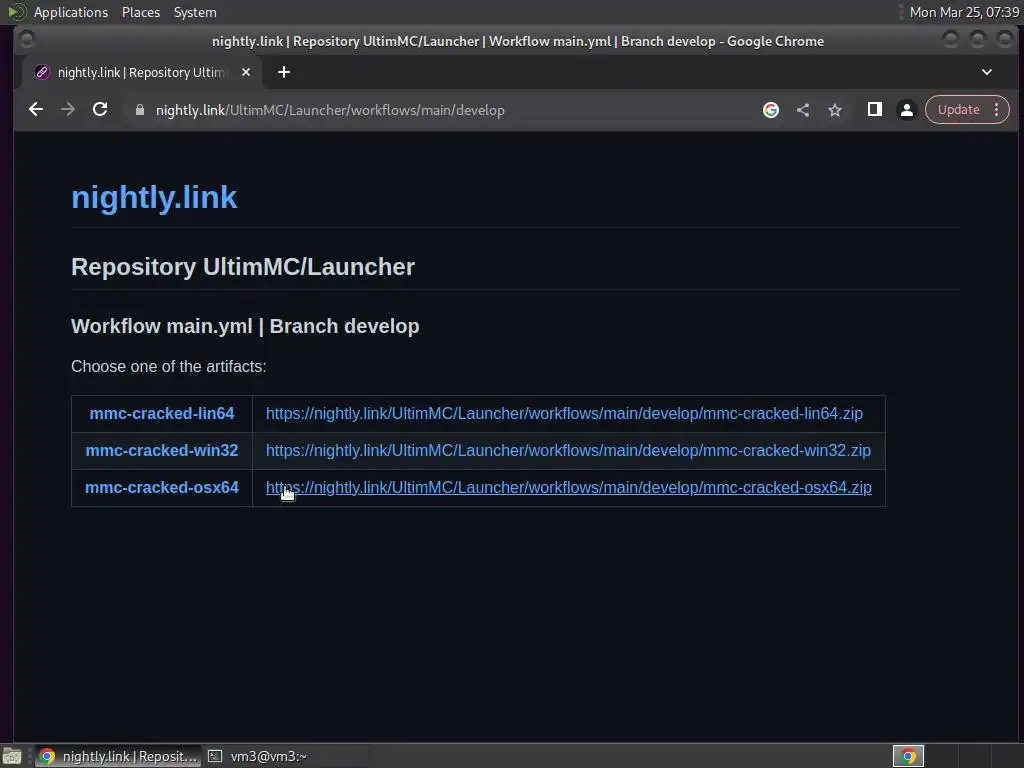Image resolution: width=1024 pixels, height=768 pixels.
Task: Click the address bar URL
Action: [x=330, y=110]
